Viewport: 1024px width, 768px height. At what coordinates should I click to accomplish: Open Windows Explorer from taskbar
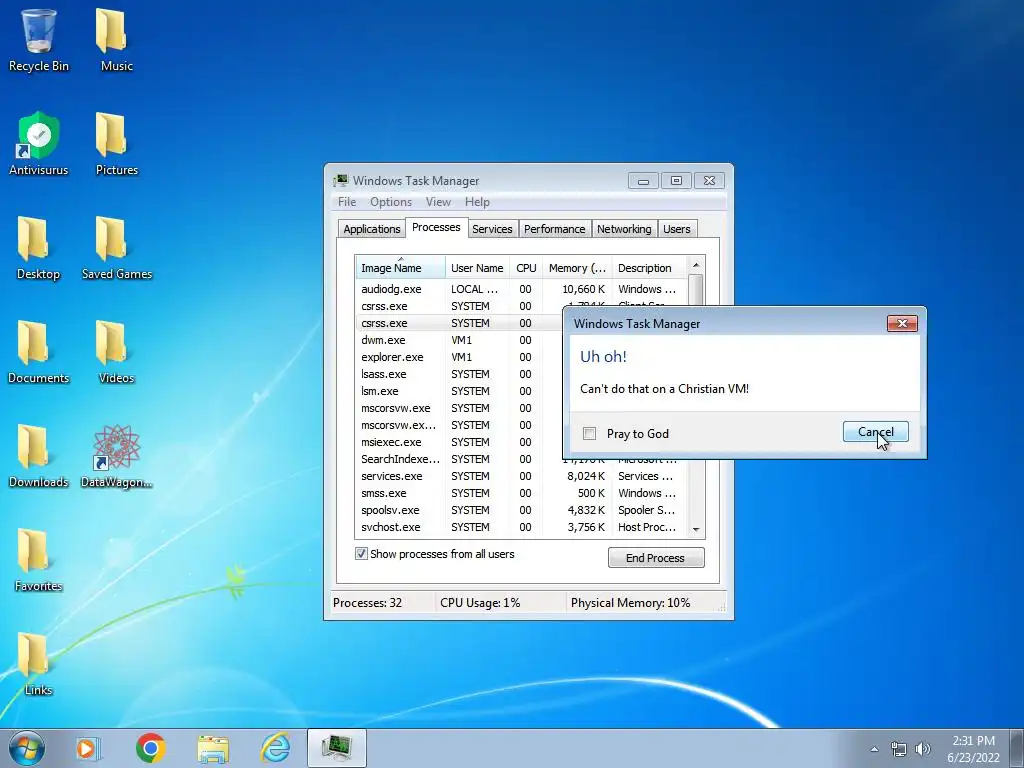(x=213, y=748)
